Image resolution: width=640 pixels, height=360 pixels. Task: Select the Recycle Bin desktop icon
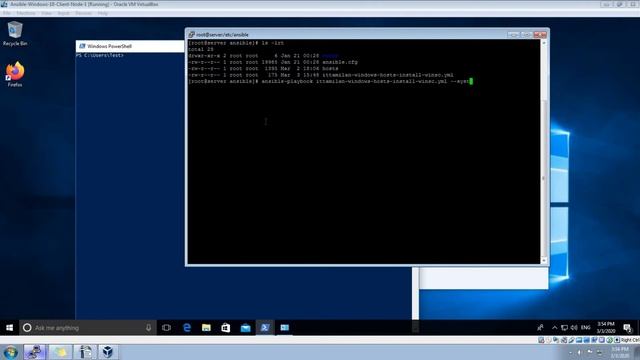coord(15,33)
